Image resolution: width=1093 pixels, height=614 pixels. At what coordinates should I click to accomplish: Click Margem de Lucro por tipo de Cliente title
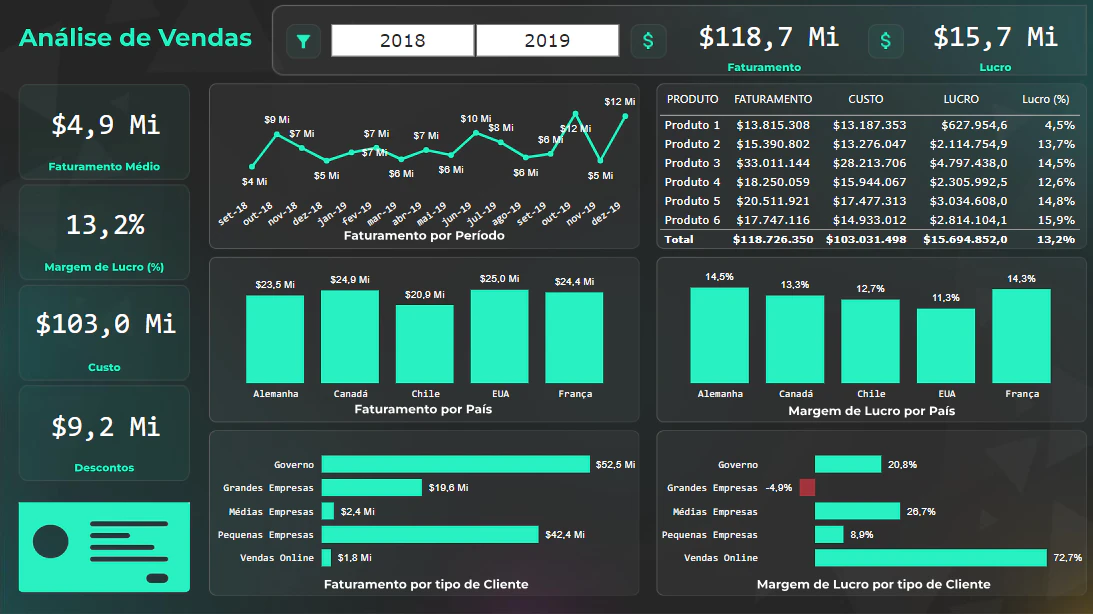(x=873, y=584)
